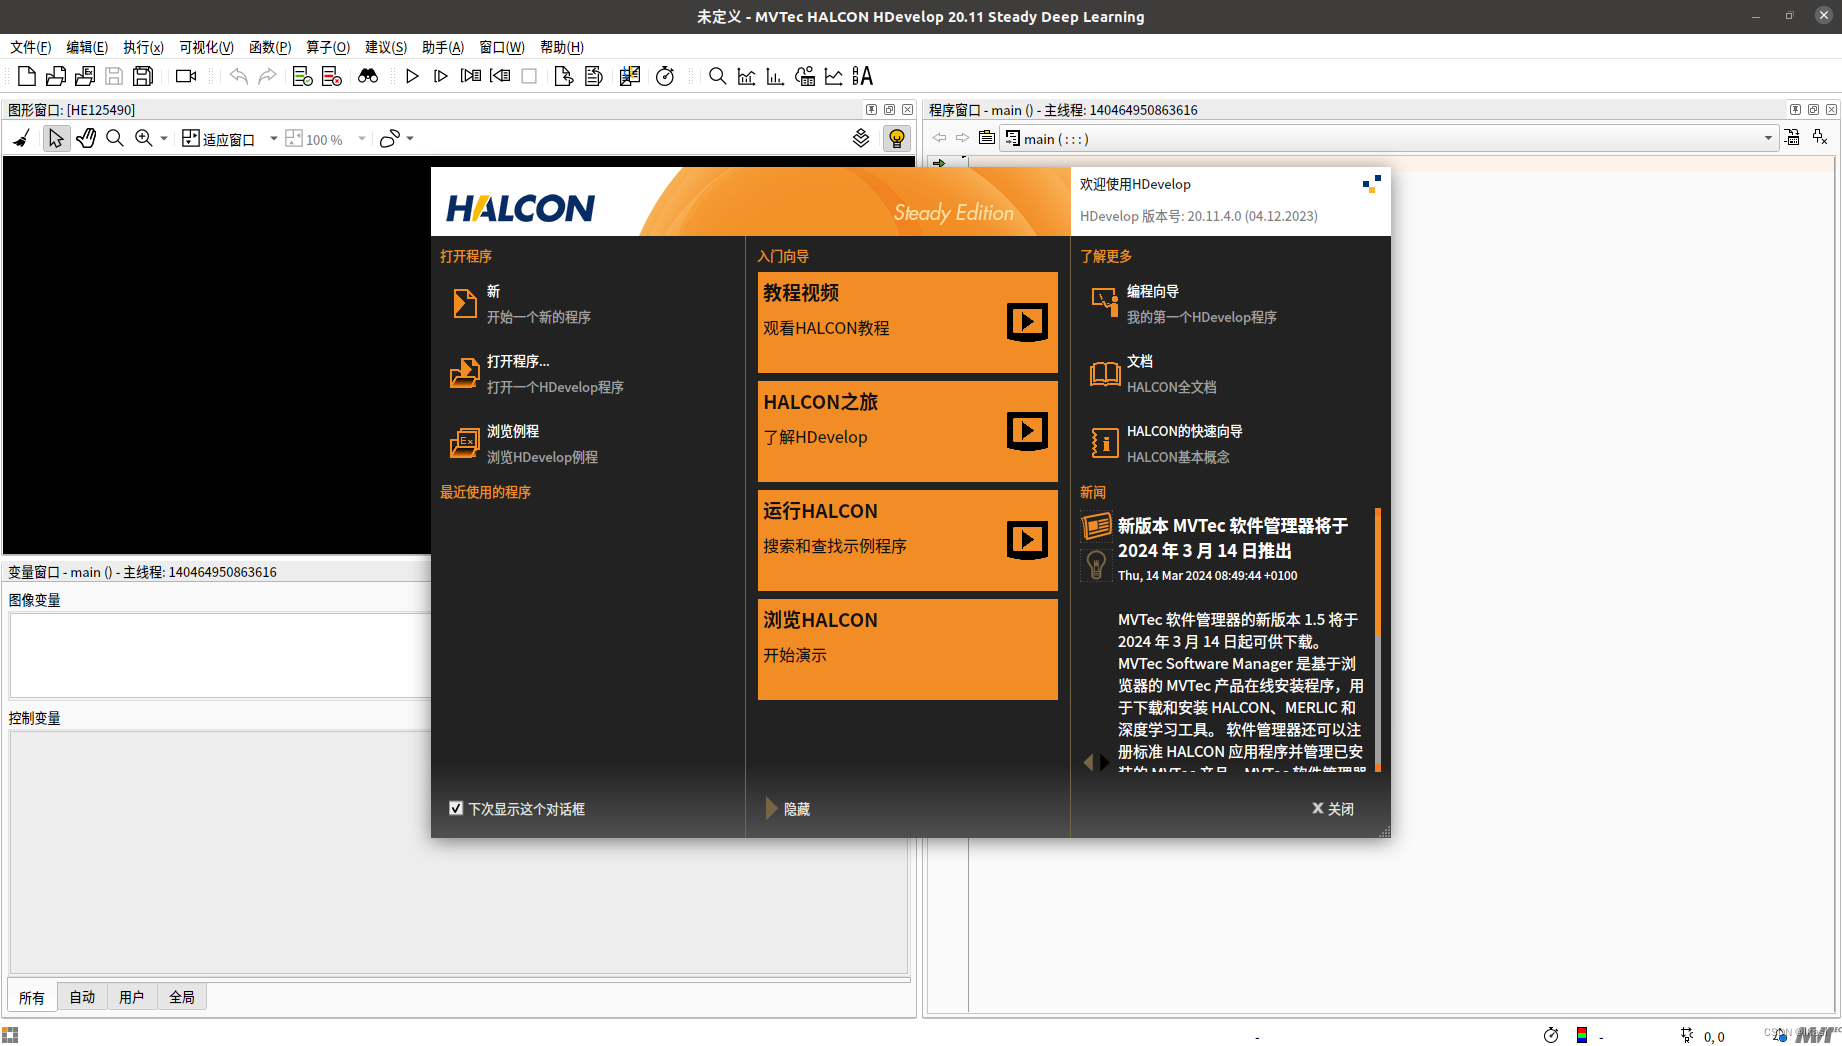Click the Activate Lines toolbar icon

click(302, 76)
